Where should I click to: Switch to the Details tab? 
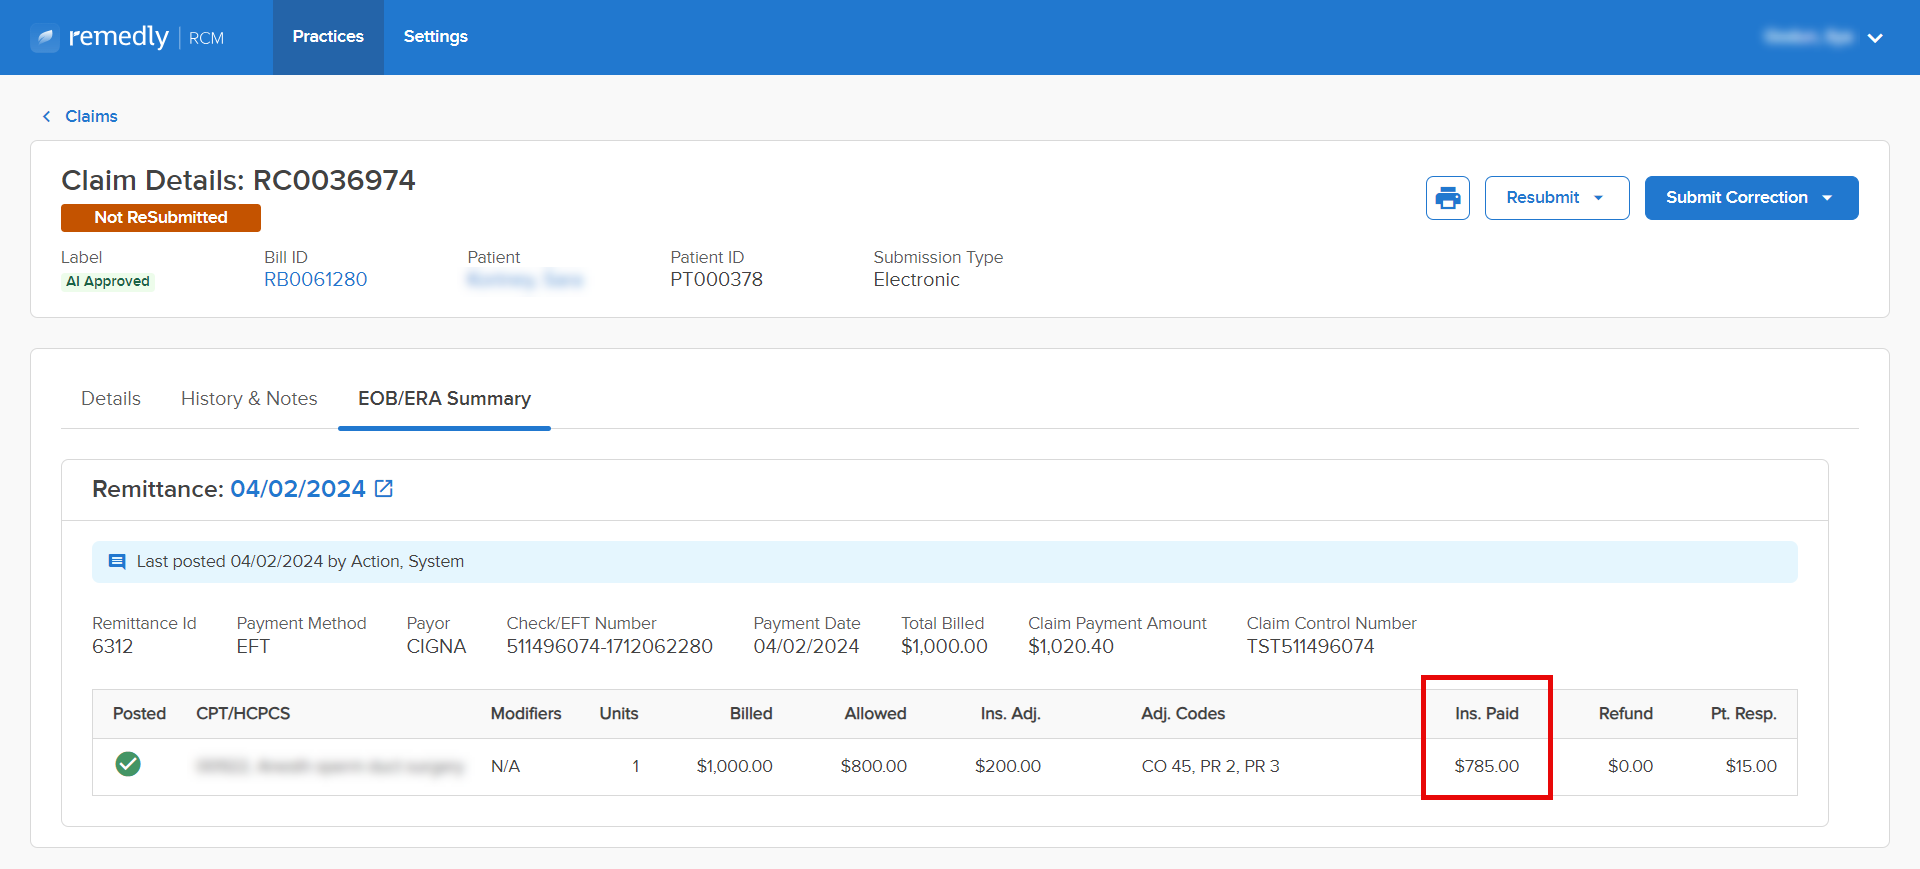(111, 399)
